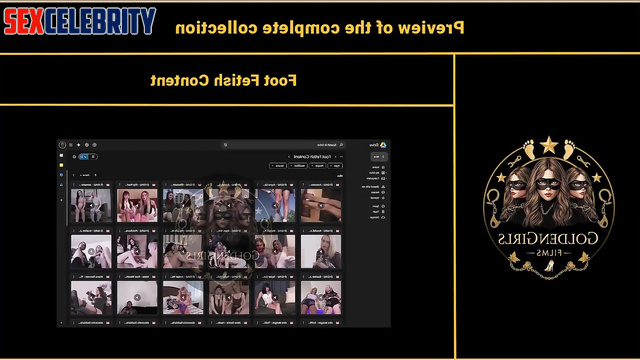The width and height of the screenshot is (640, 360).
Task: Expand the Type filter chip
Action: 336,166
